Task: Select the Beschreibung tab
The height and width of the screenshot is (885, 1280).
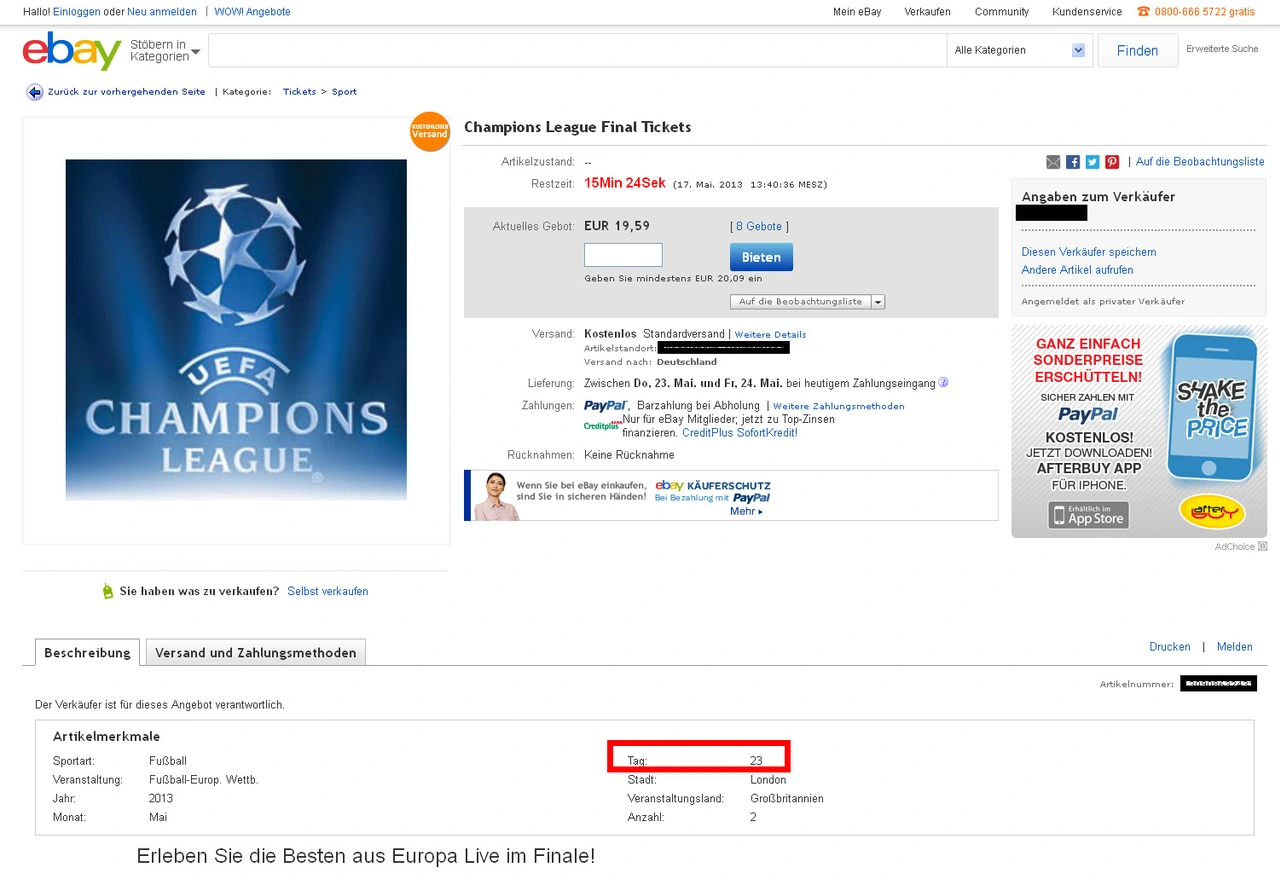Action: pos(87,653)
